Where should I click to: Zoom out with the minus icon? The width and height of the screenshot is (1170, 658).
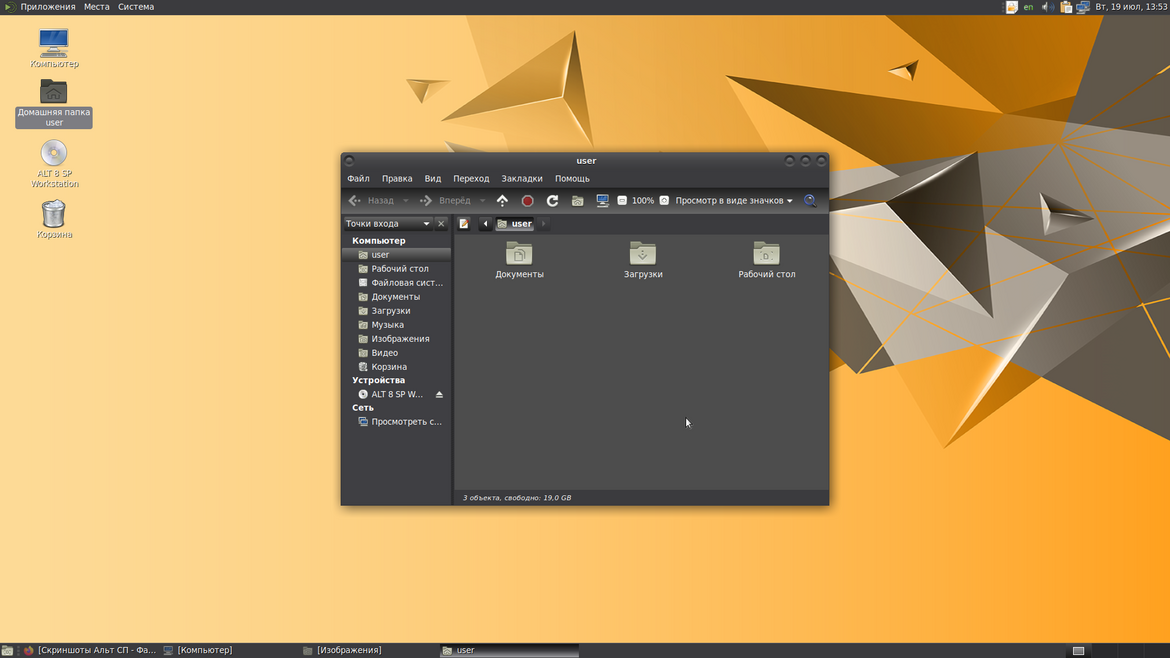pos(622,201)
